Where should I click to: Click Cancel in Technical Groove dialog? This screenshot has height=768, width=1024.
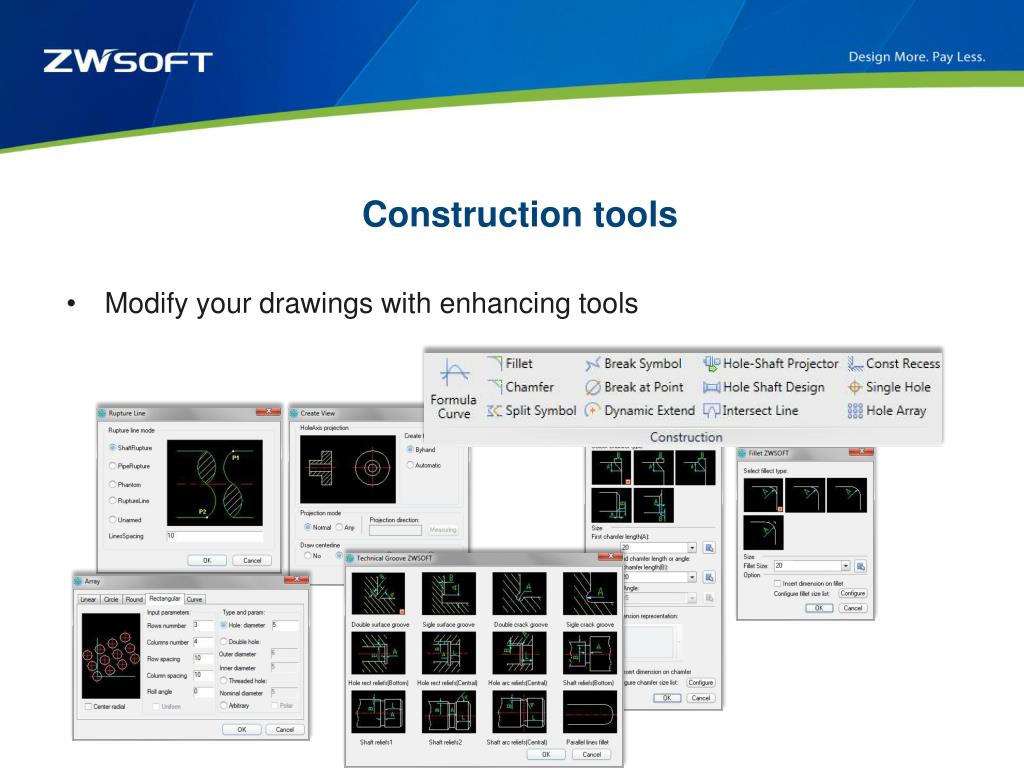pos(592,754)
